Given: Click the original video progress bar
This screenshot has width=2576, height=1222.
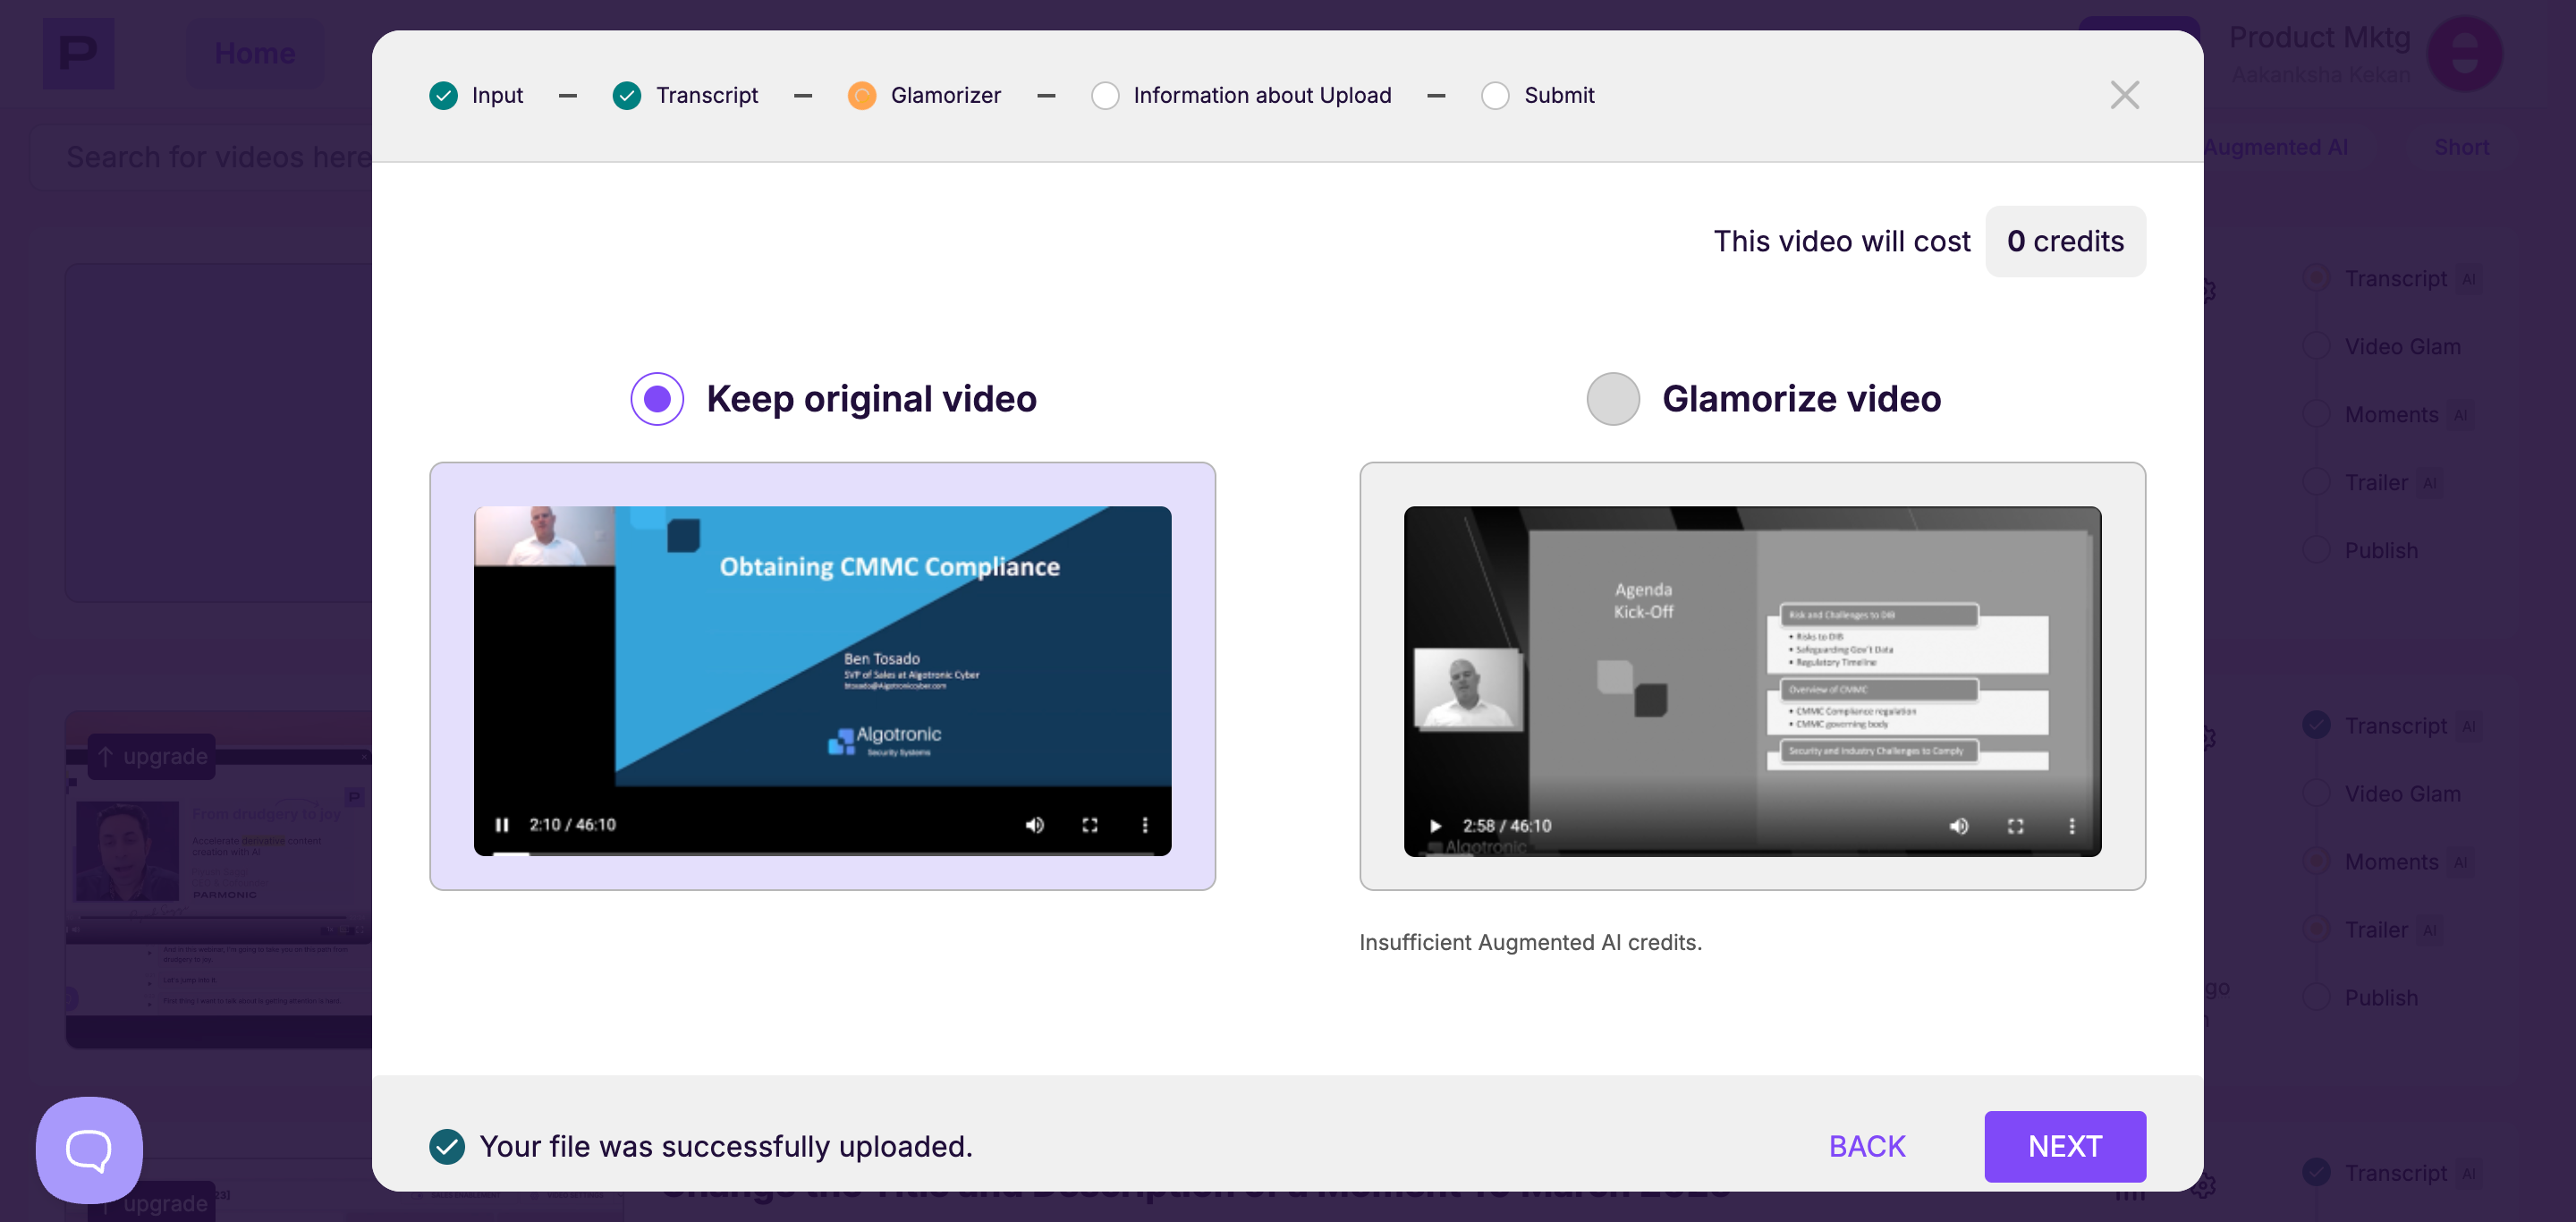Looking at the screenshot, I should coord(822,853).
